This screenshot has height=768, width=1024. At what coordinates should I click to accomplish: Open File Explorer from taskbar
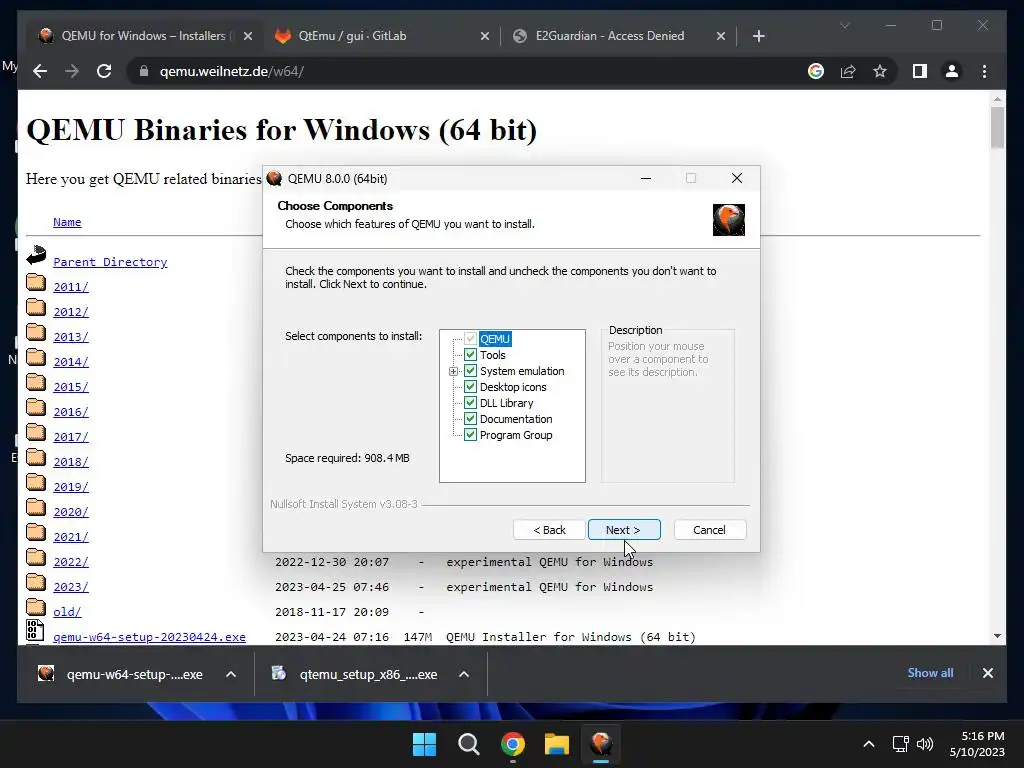(x=557, y=744)
